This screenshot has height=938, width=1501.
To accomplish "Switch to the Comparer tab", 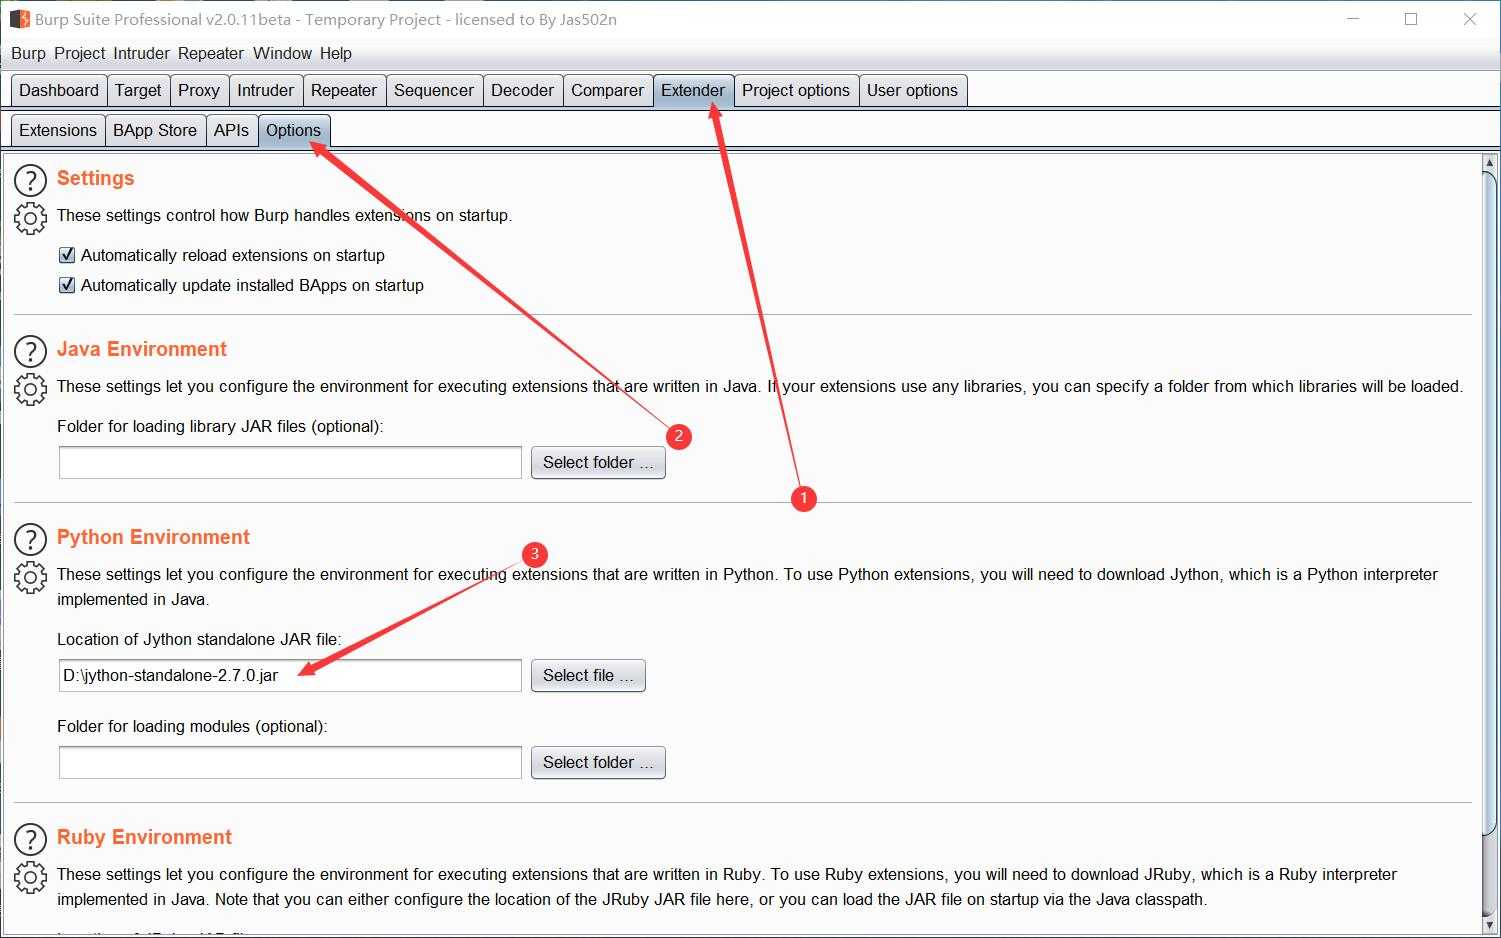I will click(x=607, y=90).
